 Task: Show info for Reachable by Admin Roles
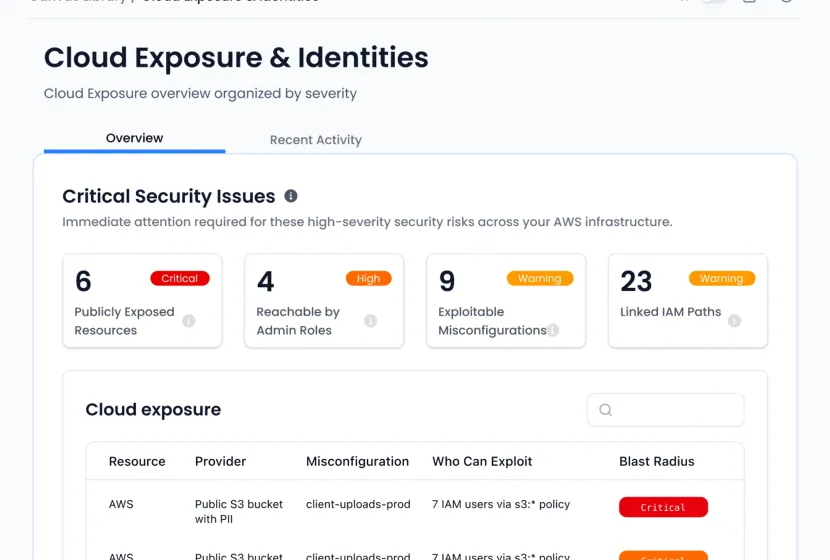(x=371, y=321)
